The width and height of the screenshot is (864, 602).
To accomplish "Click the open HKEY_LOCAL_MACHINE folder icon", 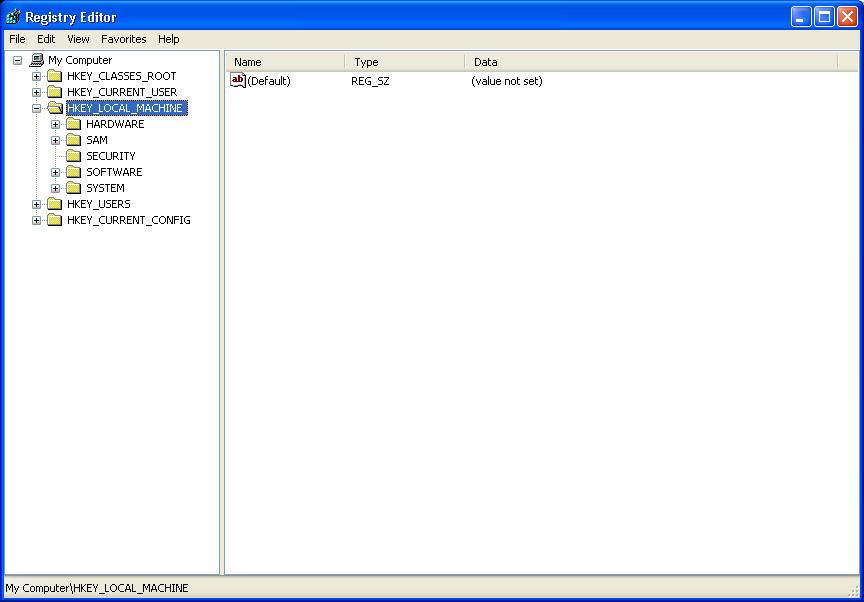I will 55,108.
